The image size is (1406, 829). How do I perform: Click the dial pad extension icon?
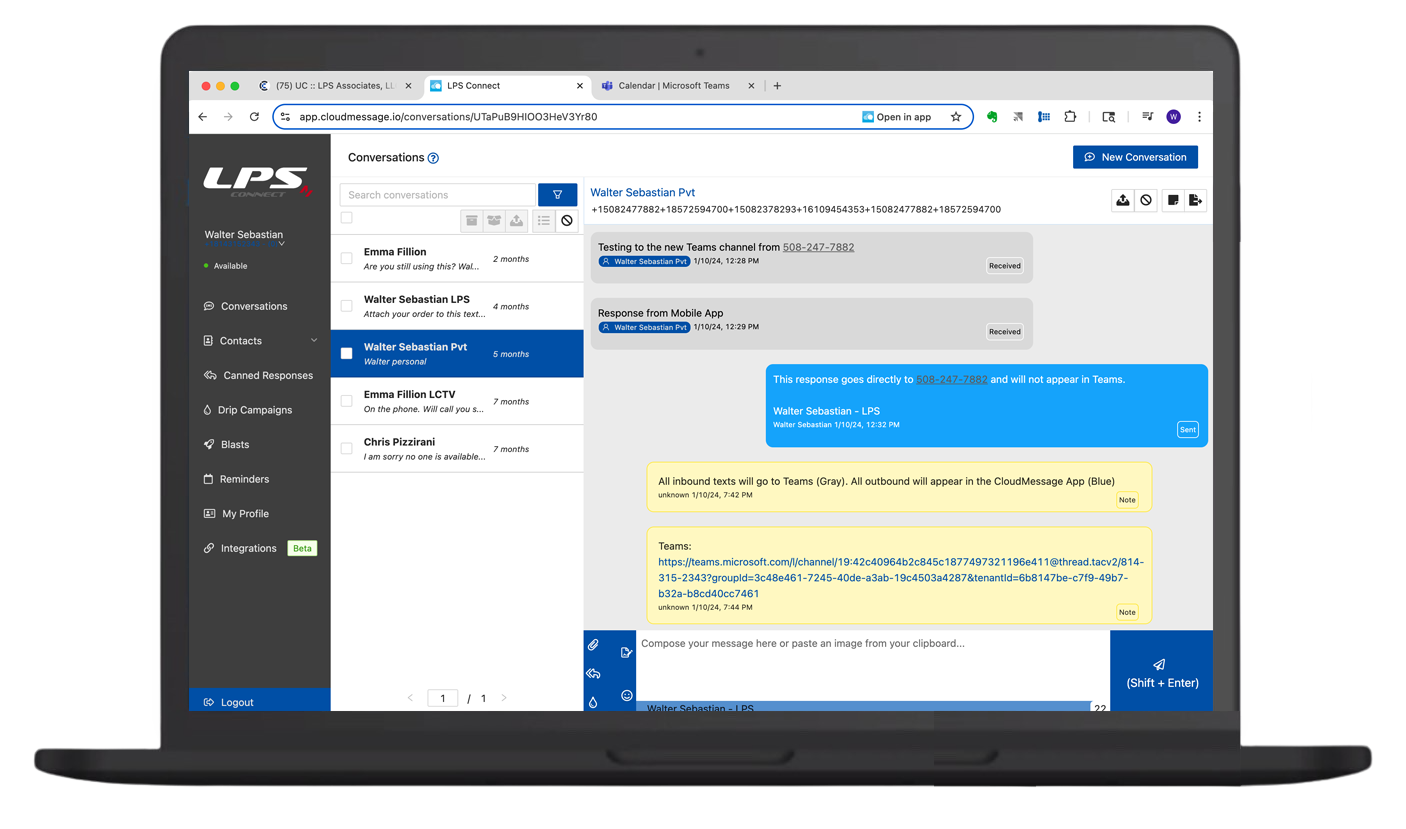click(x=1044, y=117)
